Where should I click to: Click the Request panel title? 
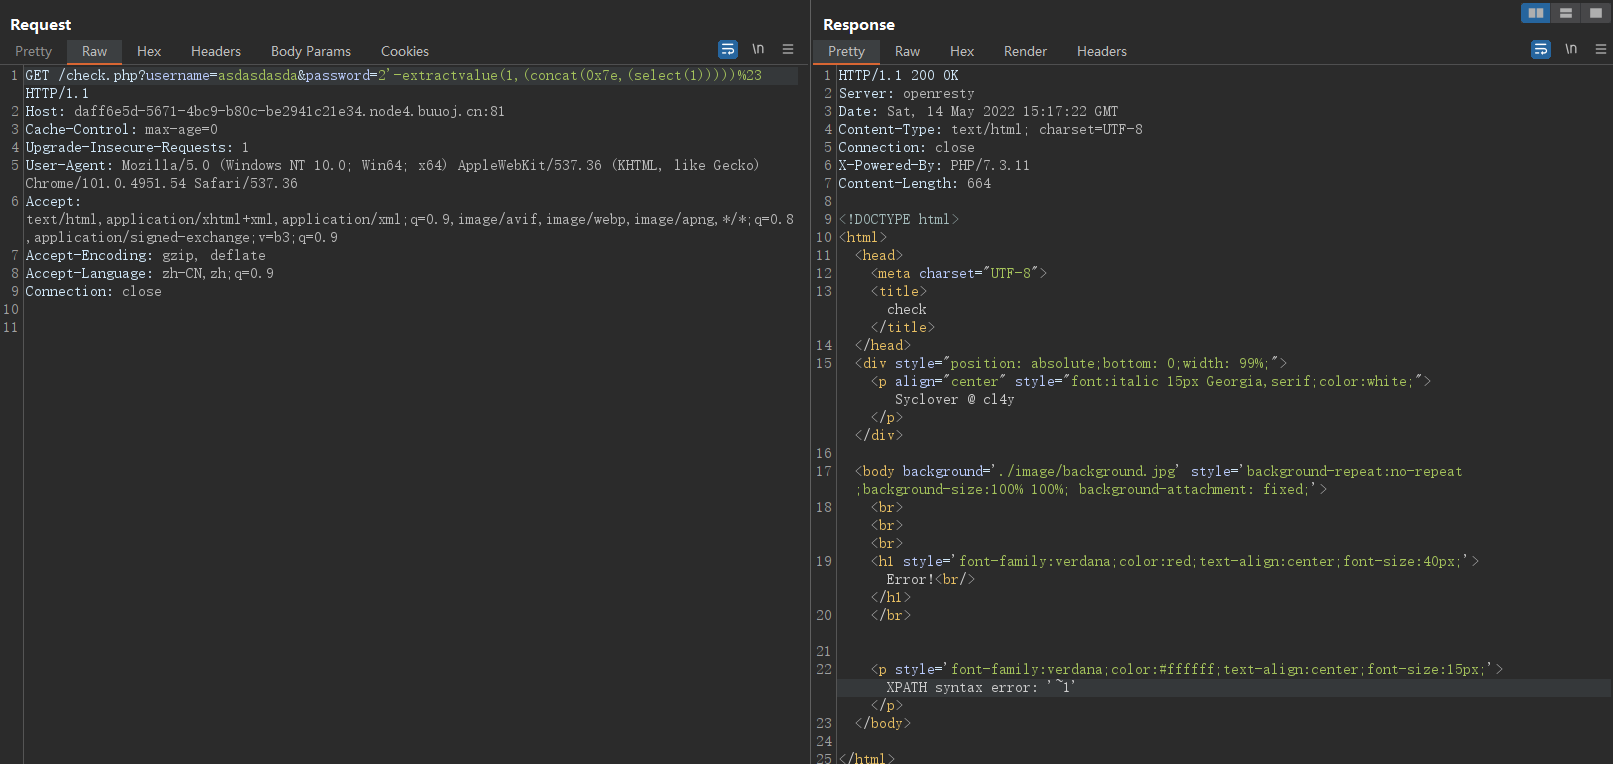[40, 24]
